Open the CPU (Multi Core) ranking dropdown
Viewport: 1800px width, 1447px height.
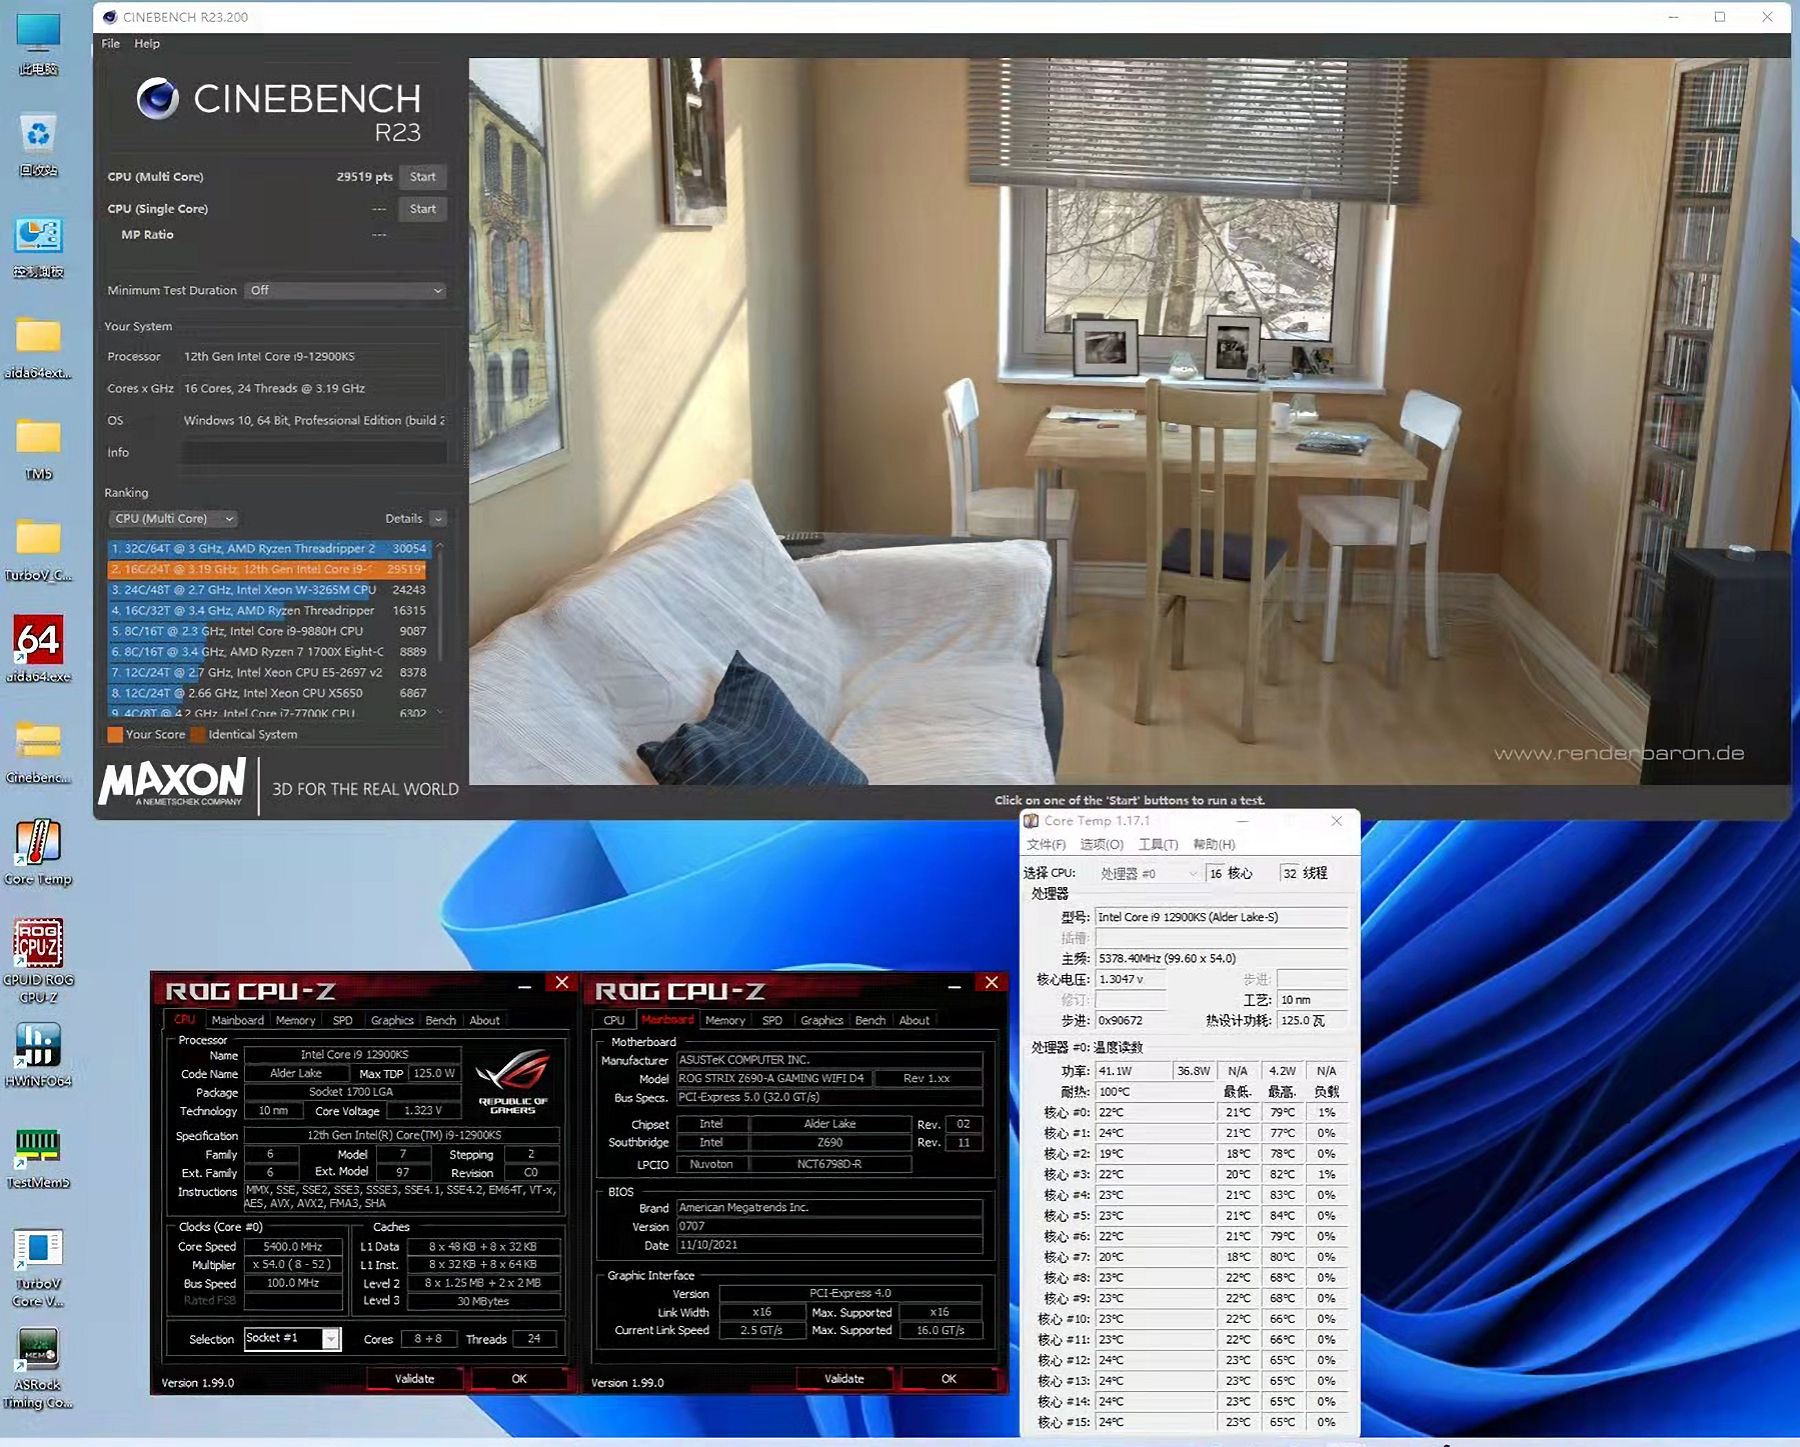tap(172, 519)
